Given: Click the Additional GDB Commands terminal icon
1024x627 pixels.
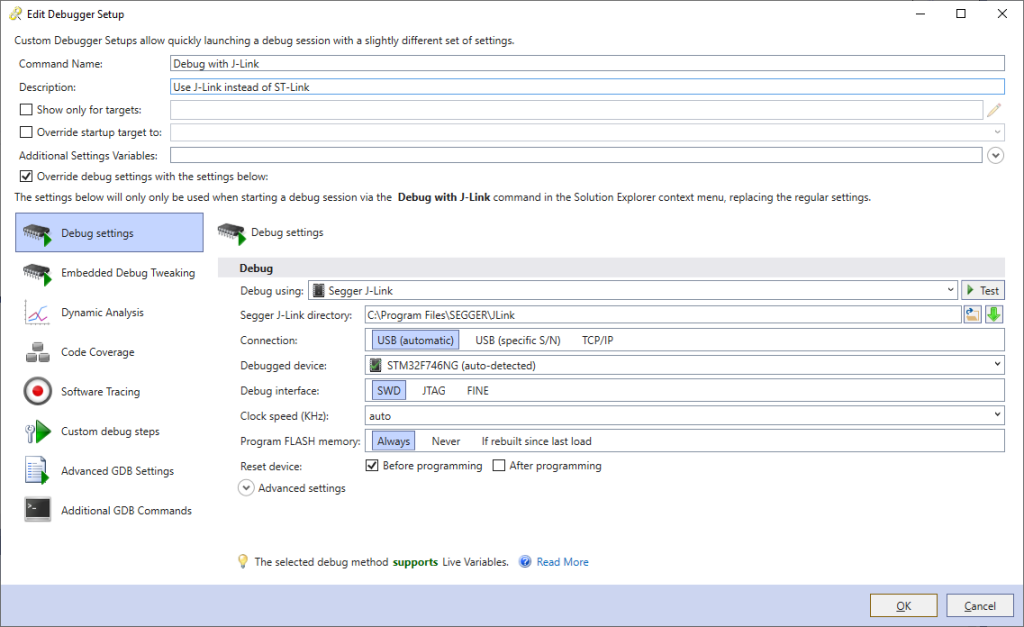Looking at the screenshot, I should pyautogui.click(x=37, y=510).
